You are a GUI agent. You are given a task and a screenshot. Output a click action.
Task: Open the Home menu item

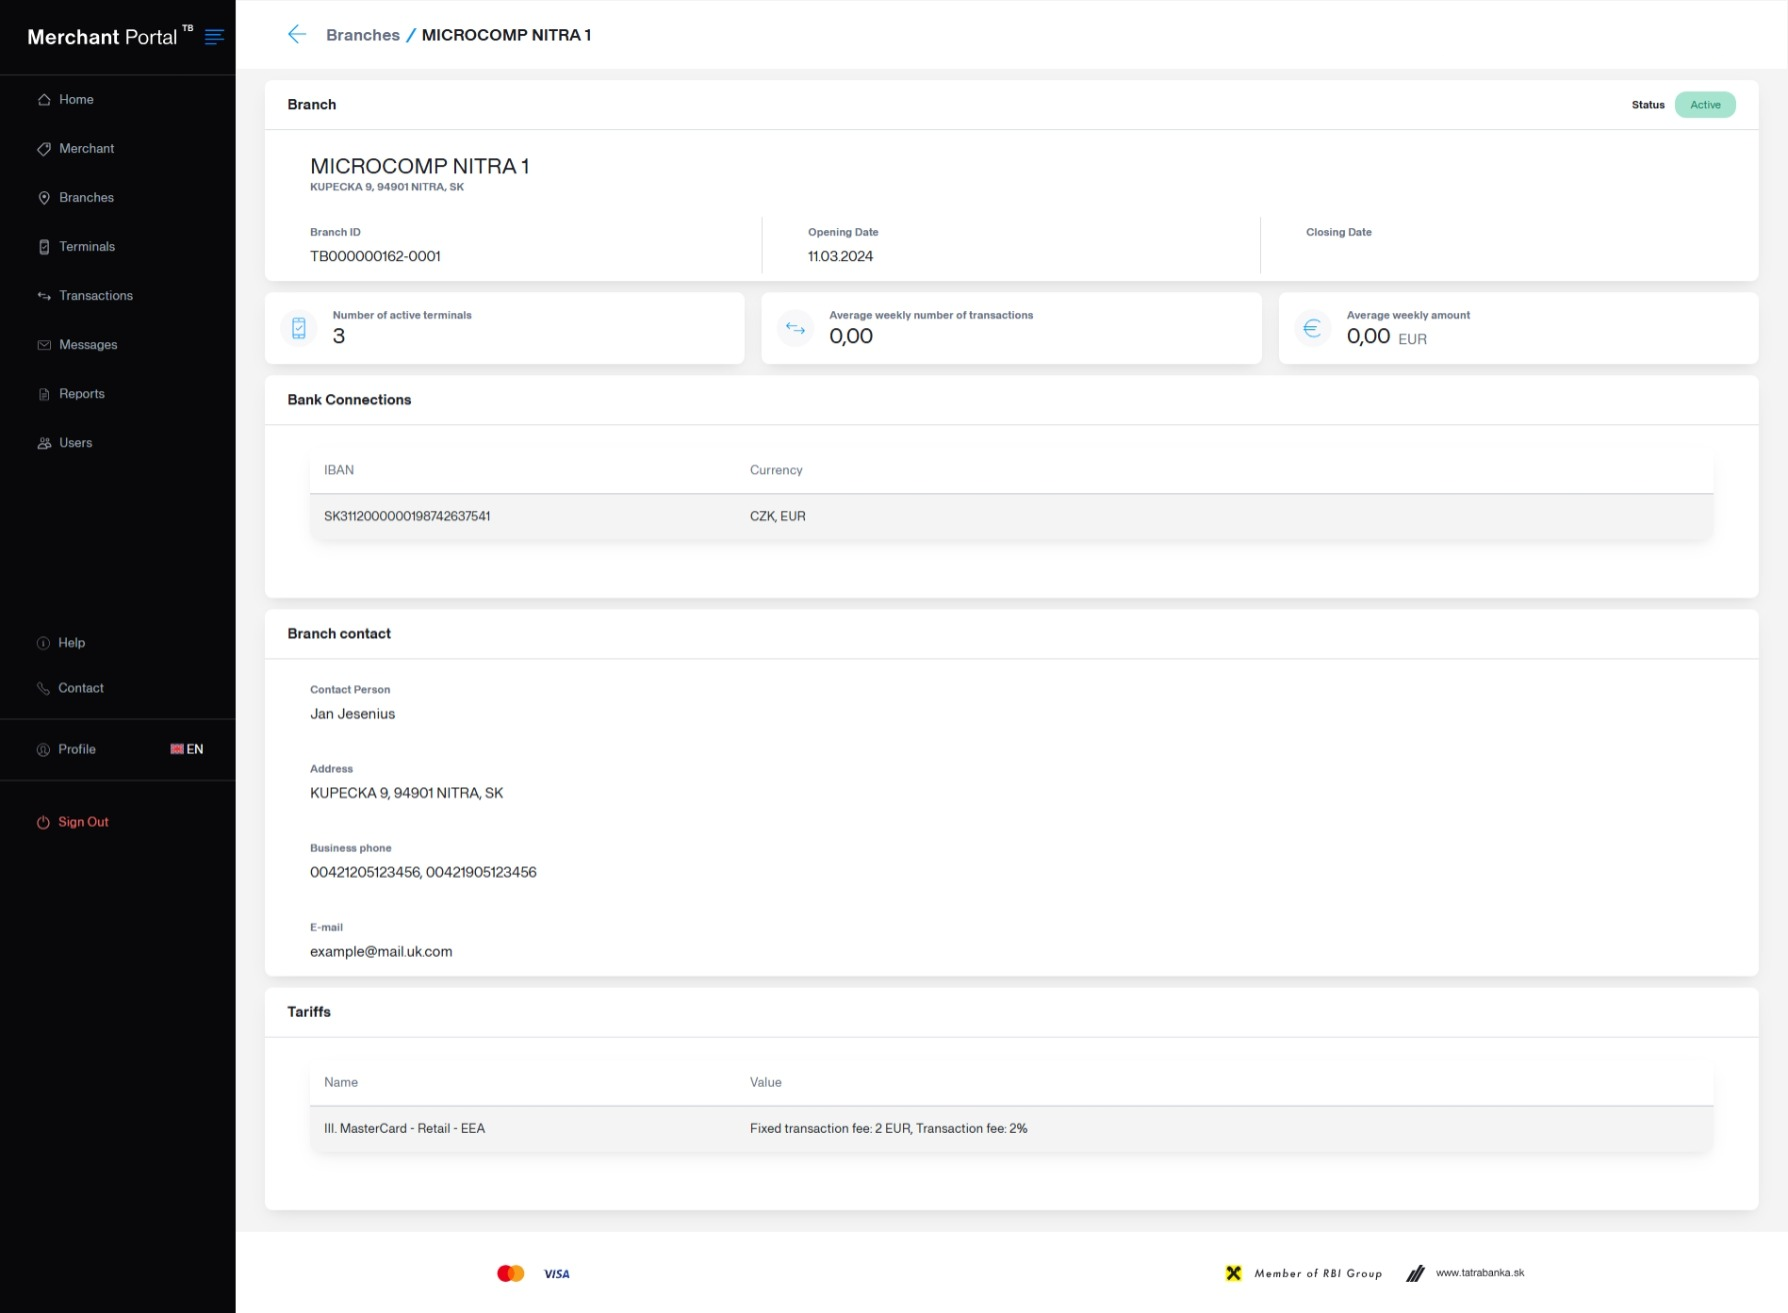tap(76, 100)
